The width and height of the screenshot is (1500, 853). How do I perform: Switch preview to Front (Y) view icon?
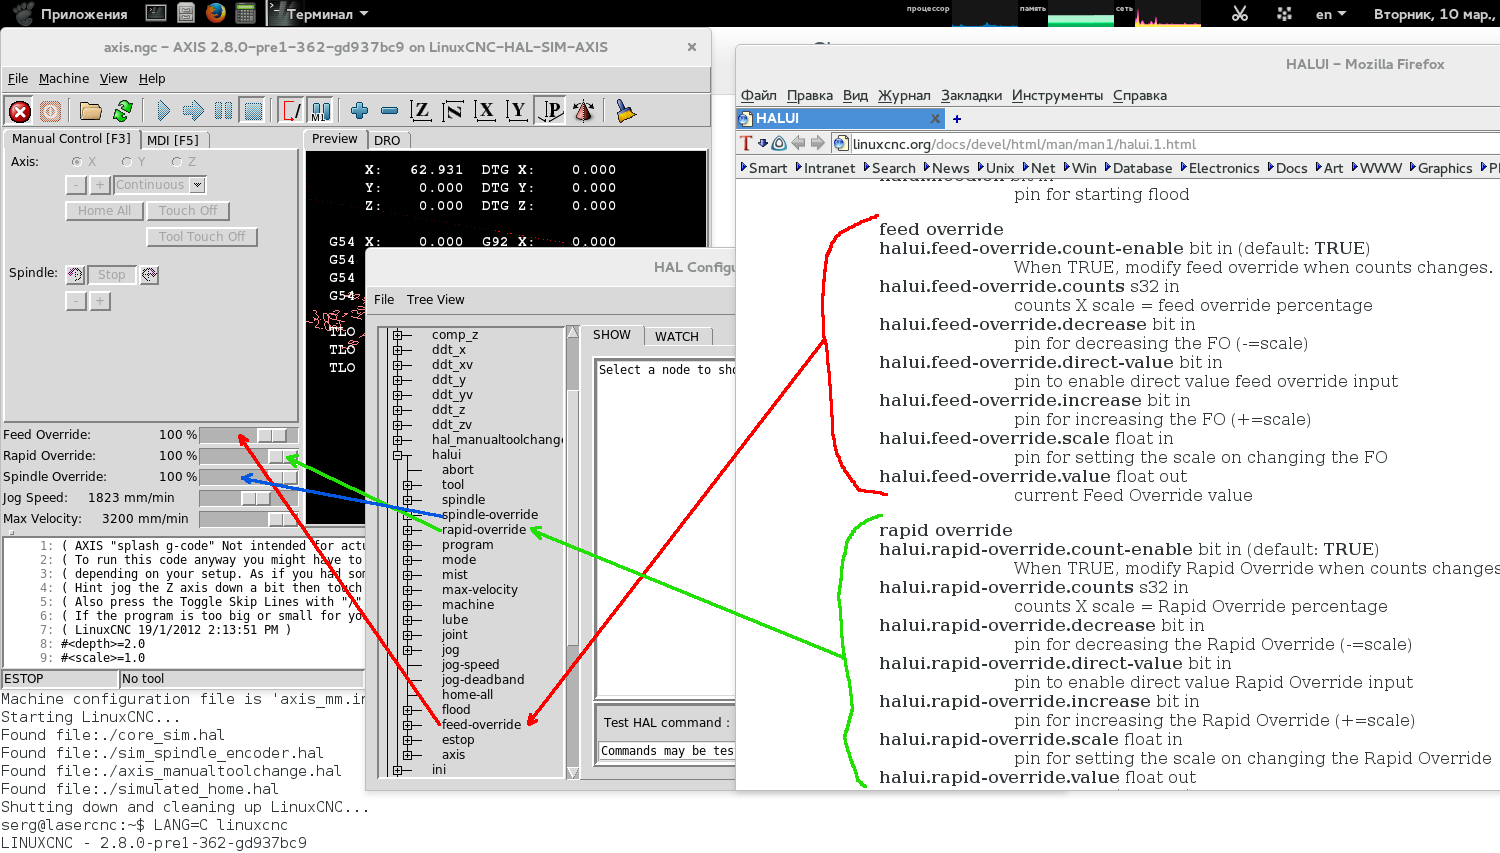(517, 111)
